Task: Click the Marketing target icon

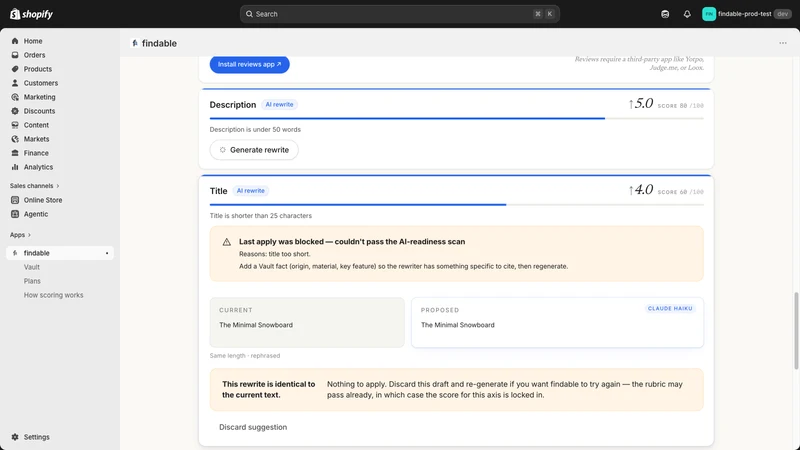Action: (15, 97)
